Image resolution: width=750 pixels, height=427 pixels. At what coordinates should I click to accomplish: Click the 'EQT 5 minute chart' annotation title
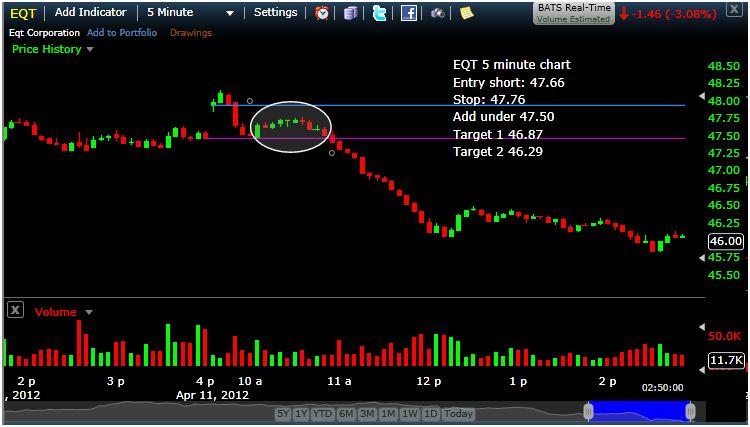click(512, 65)
